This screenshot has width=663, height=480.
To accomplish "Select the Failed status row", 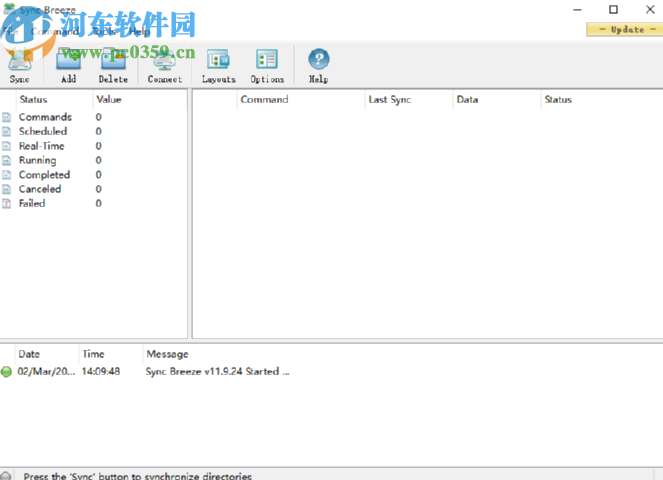I will coord(93,203).
